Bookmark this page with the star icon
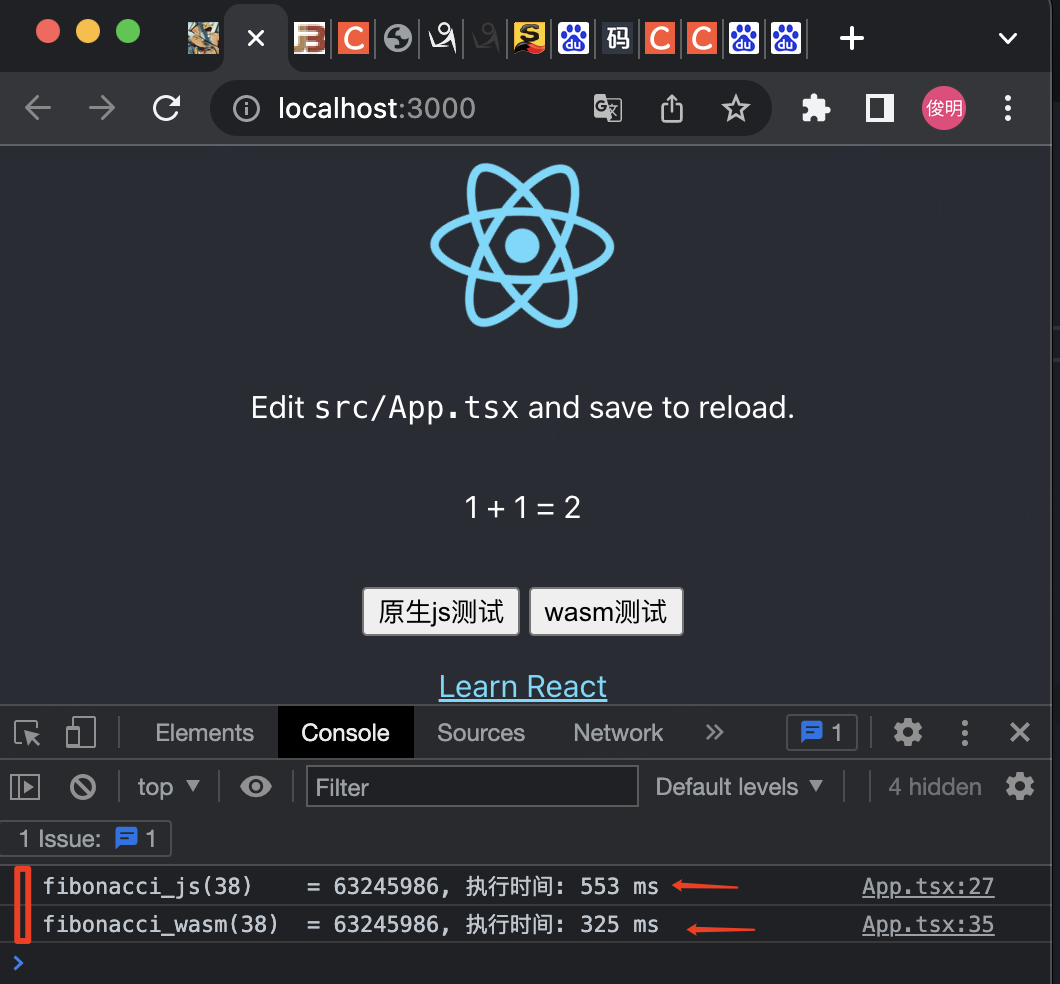Viewport: 1060px width, 984px height. coord(736,108)
